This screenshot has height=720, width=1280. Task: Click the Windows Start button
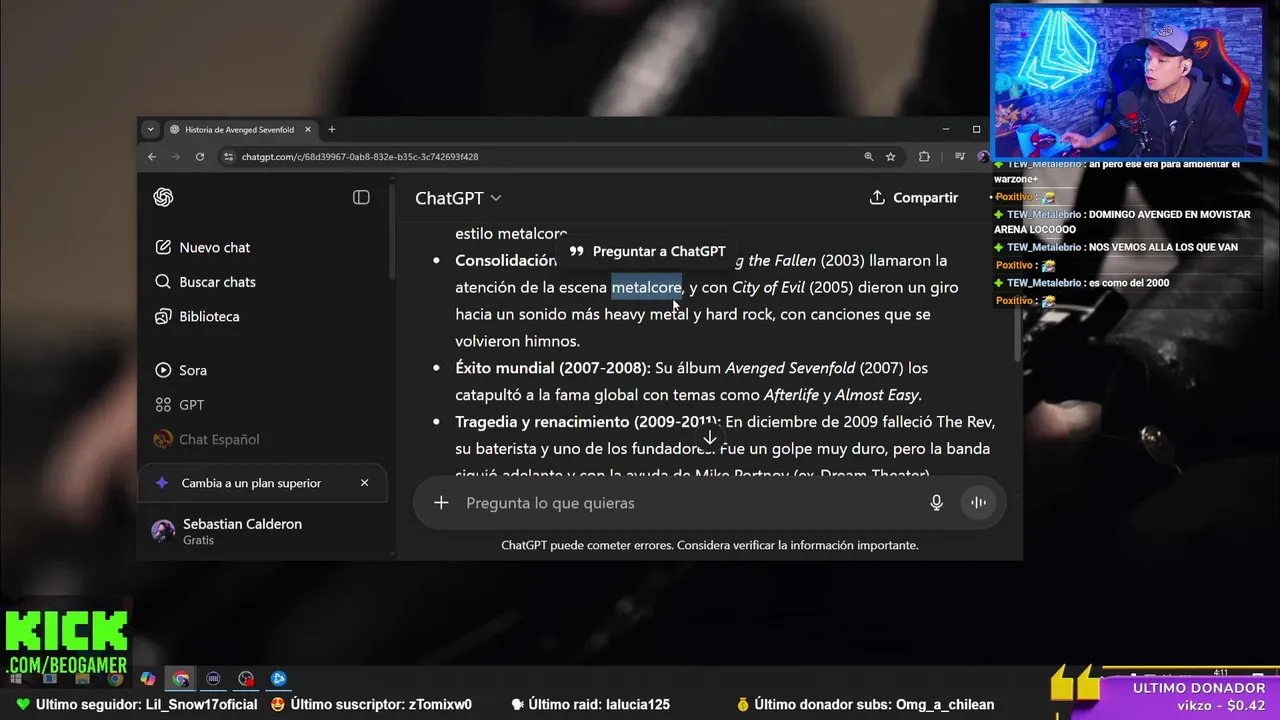pyautogui.click(x=18, y=679)
